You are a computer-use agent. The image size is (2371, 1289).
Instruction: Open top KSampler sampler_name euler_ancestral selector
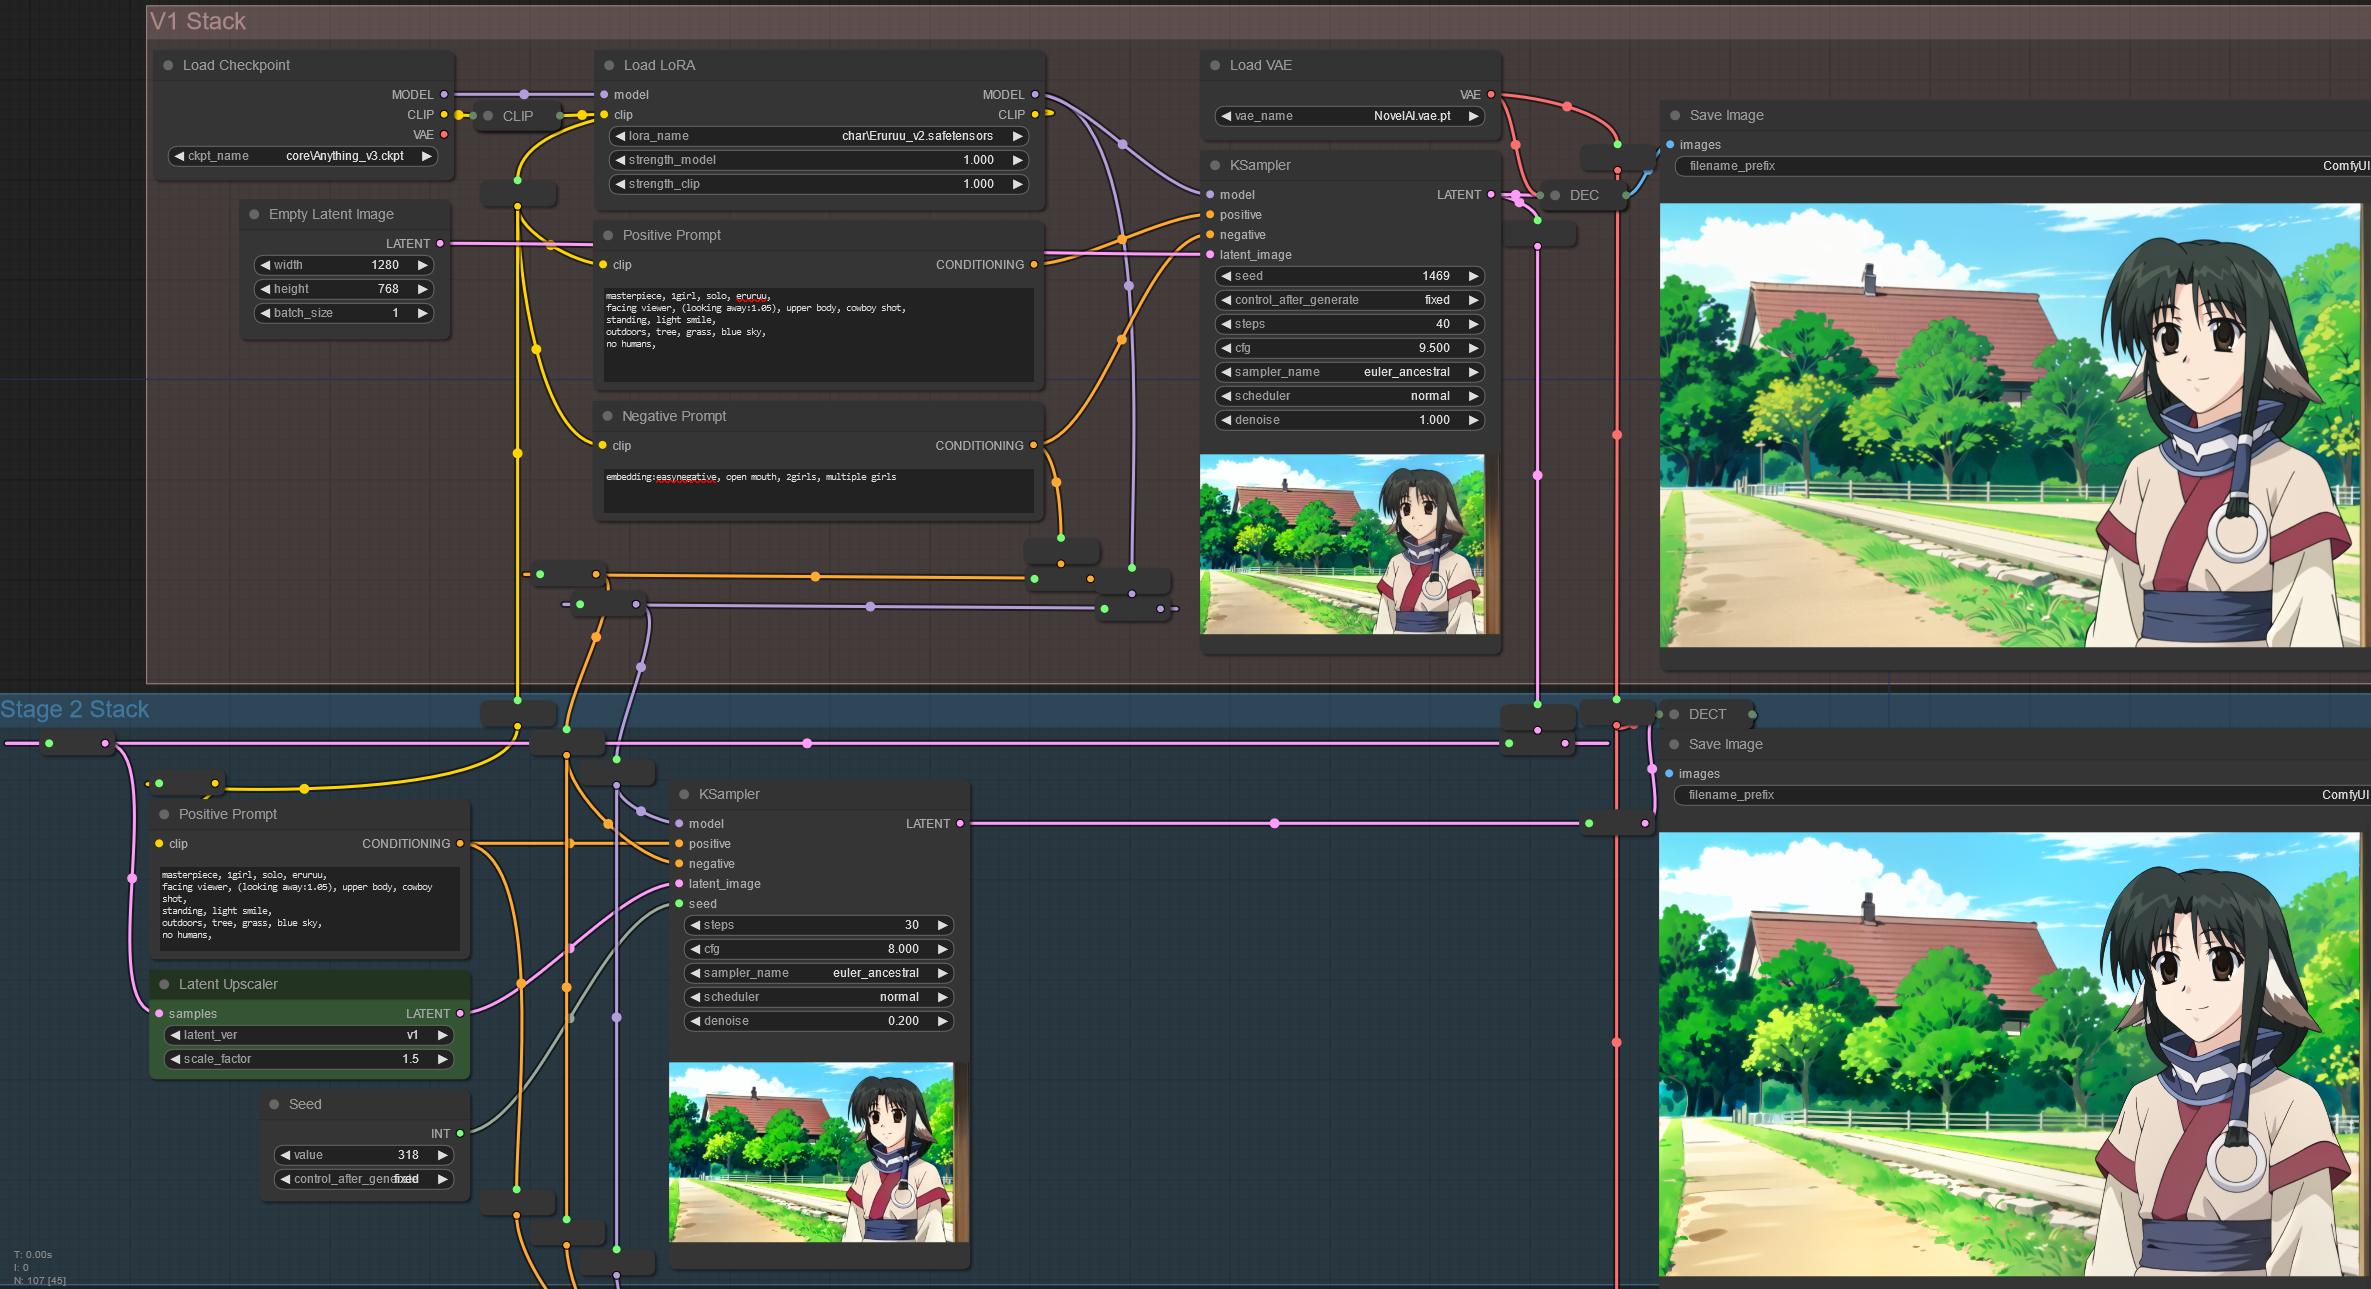point(1348,372)
